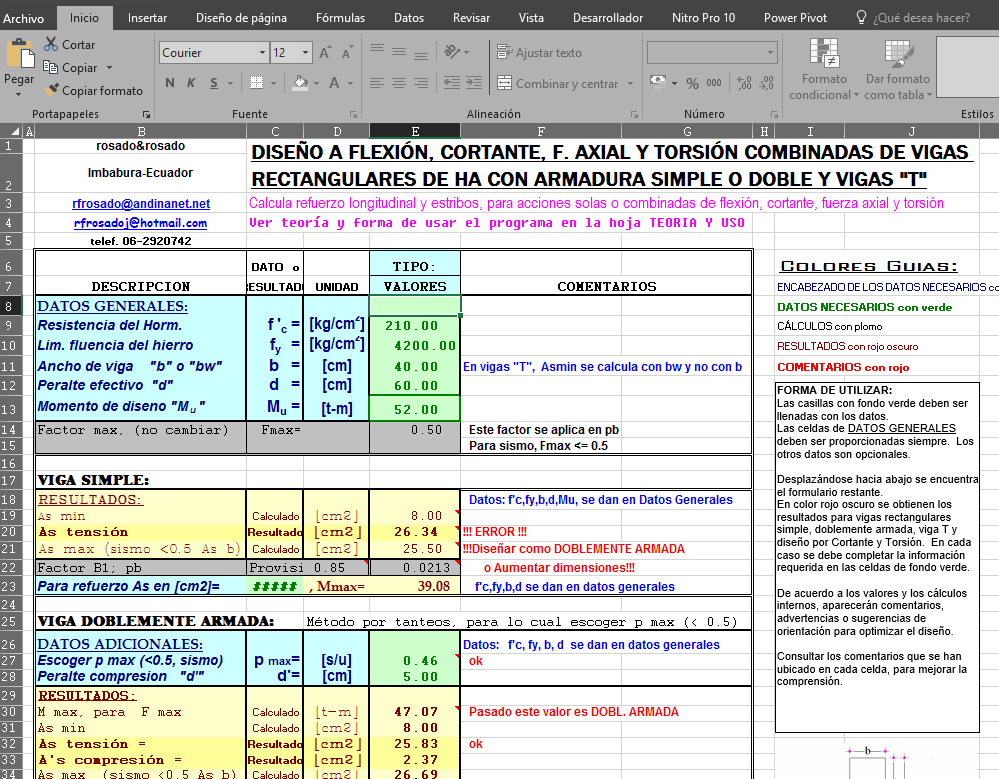Open Power Pivot tab
Screen dimensions: 999x779
[795, 18]
